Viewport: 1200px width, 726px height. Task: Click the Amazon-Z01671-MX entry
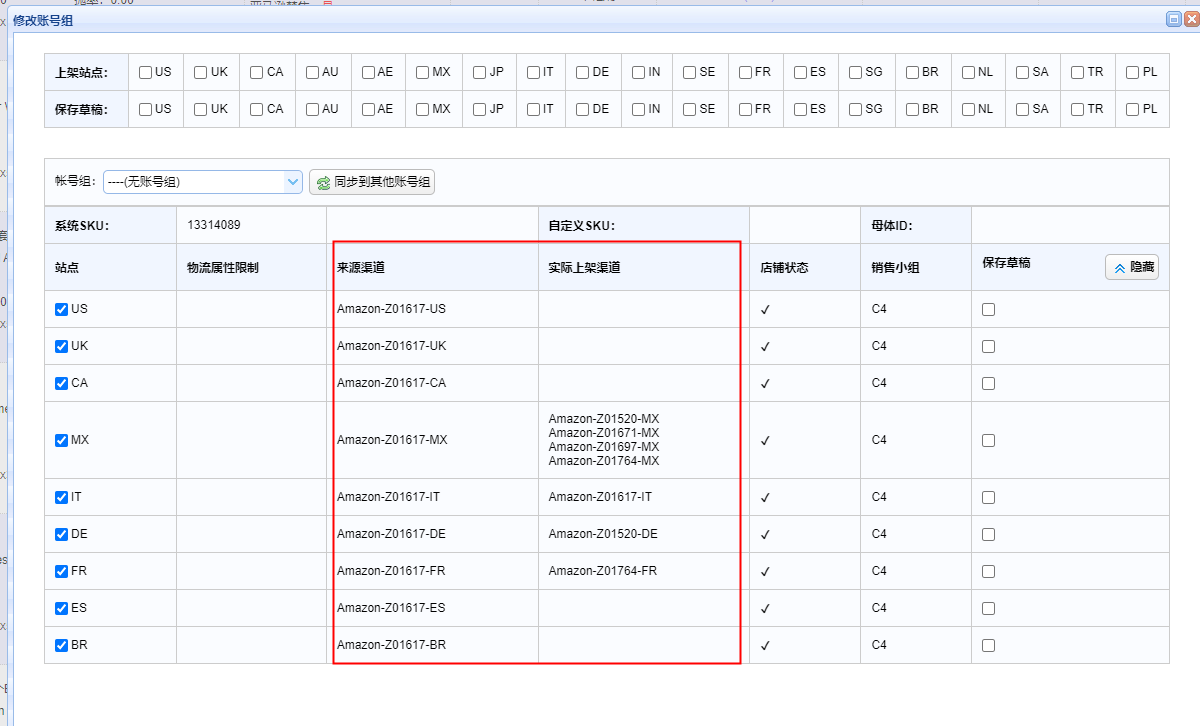click(604, 433)
